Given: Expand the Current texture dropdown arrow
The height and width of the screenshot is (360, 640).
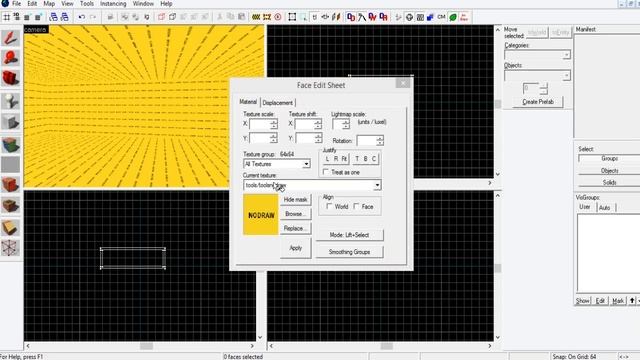Looking at the screenshot, I should tap(377, 185).
